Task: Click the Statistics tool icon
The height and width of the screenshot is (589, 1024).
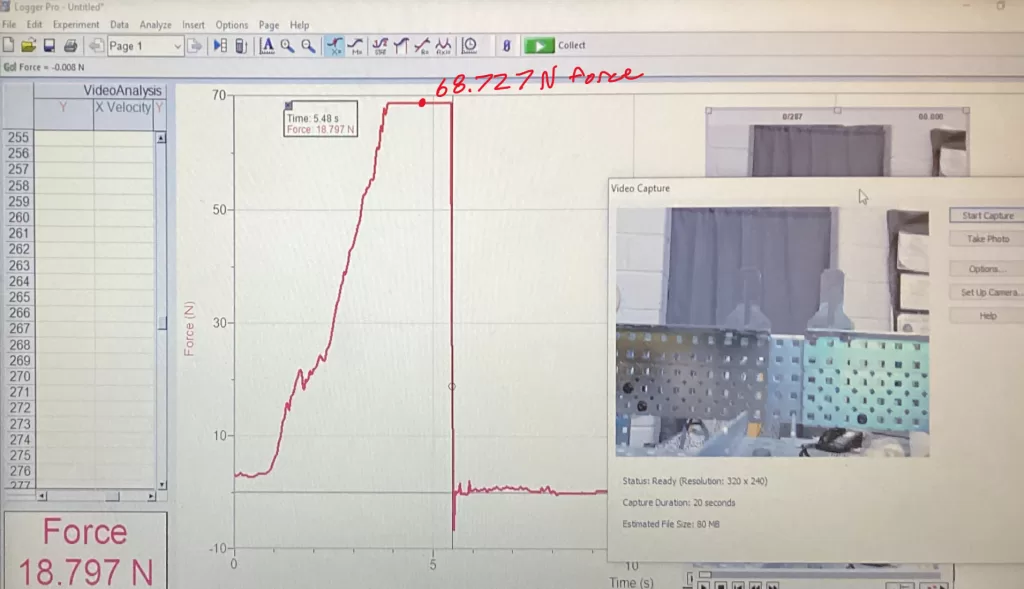Action: [x=379, y=46]
